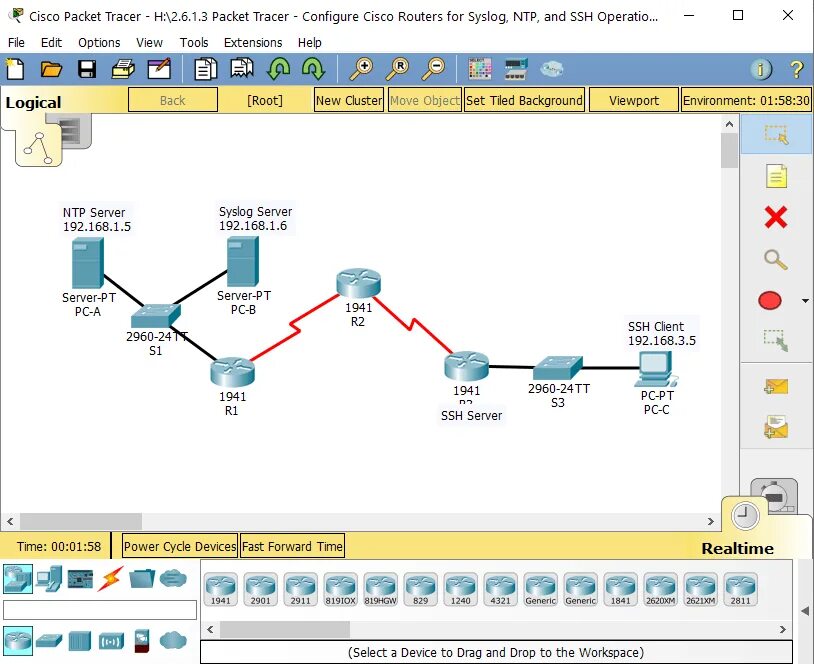Pick the 1841 router device

(x=620, y=589)
